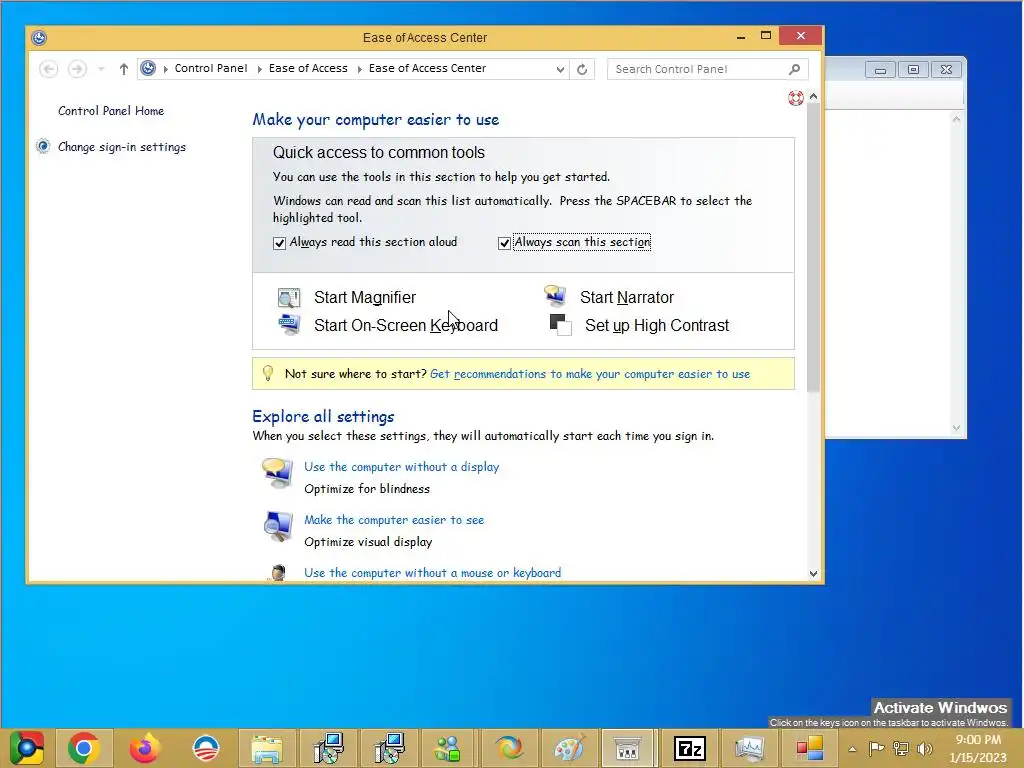The width and height of the screenshot is (1024, 768).
Task: Click the Start button on the taskbar
Action: pyautogui.click(x=26, y=748)
